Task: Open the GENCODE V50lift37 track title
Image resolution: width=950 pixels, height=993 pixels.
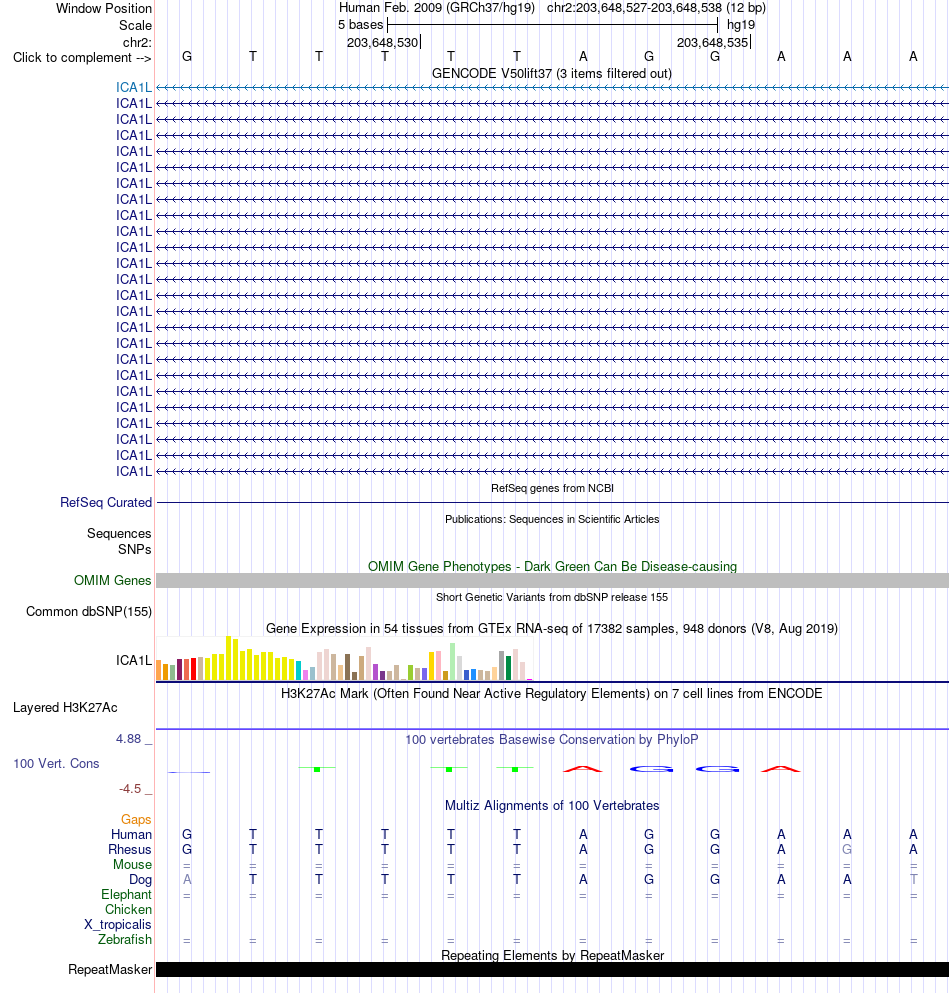Action: coord(552,73)
